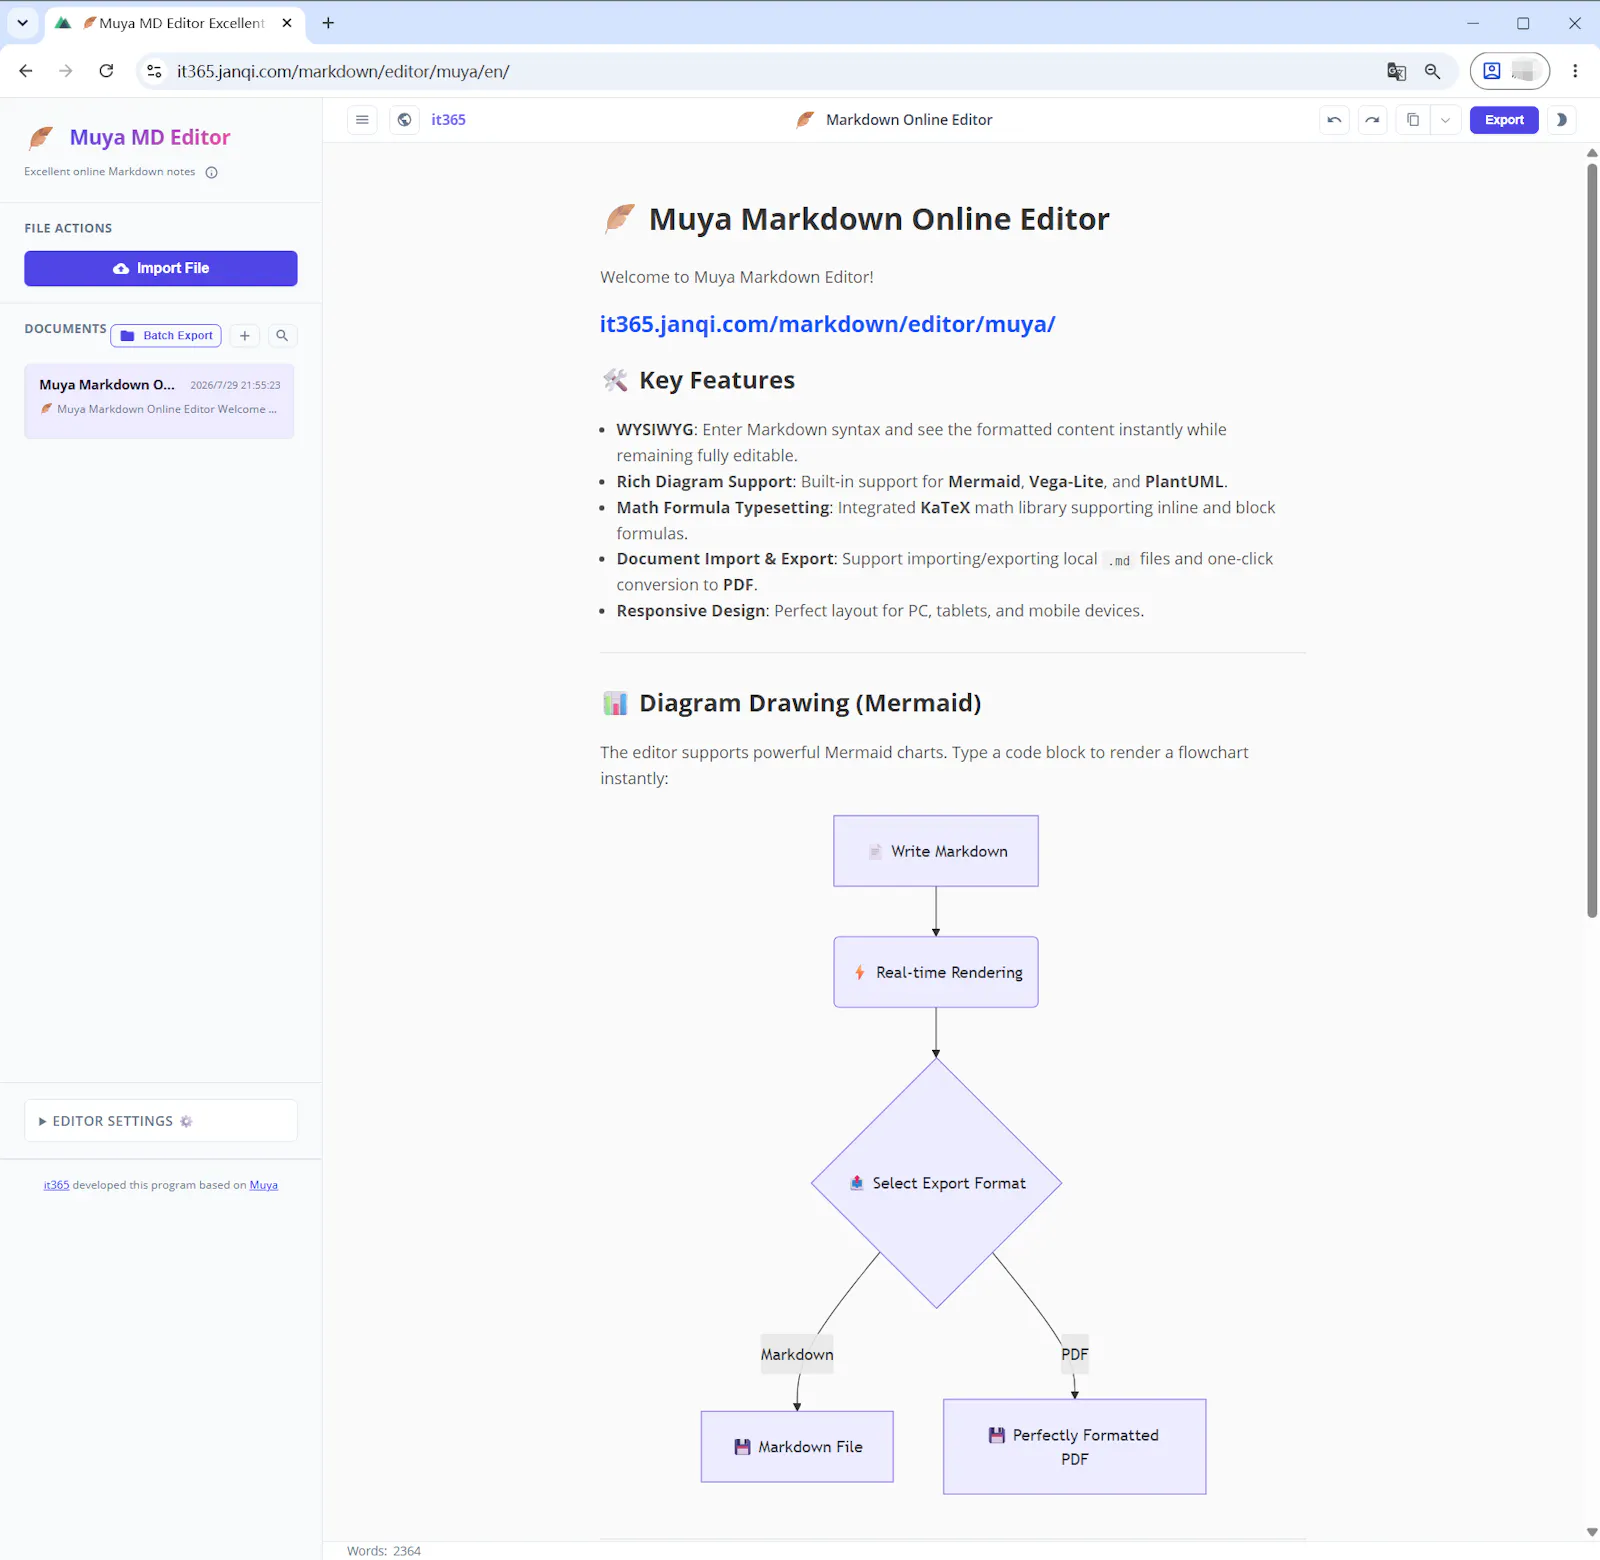Click the Select Export Format diamond node
This screenshot has height=1560, width=1600.
[936, 1183]
